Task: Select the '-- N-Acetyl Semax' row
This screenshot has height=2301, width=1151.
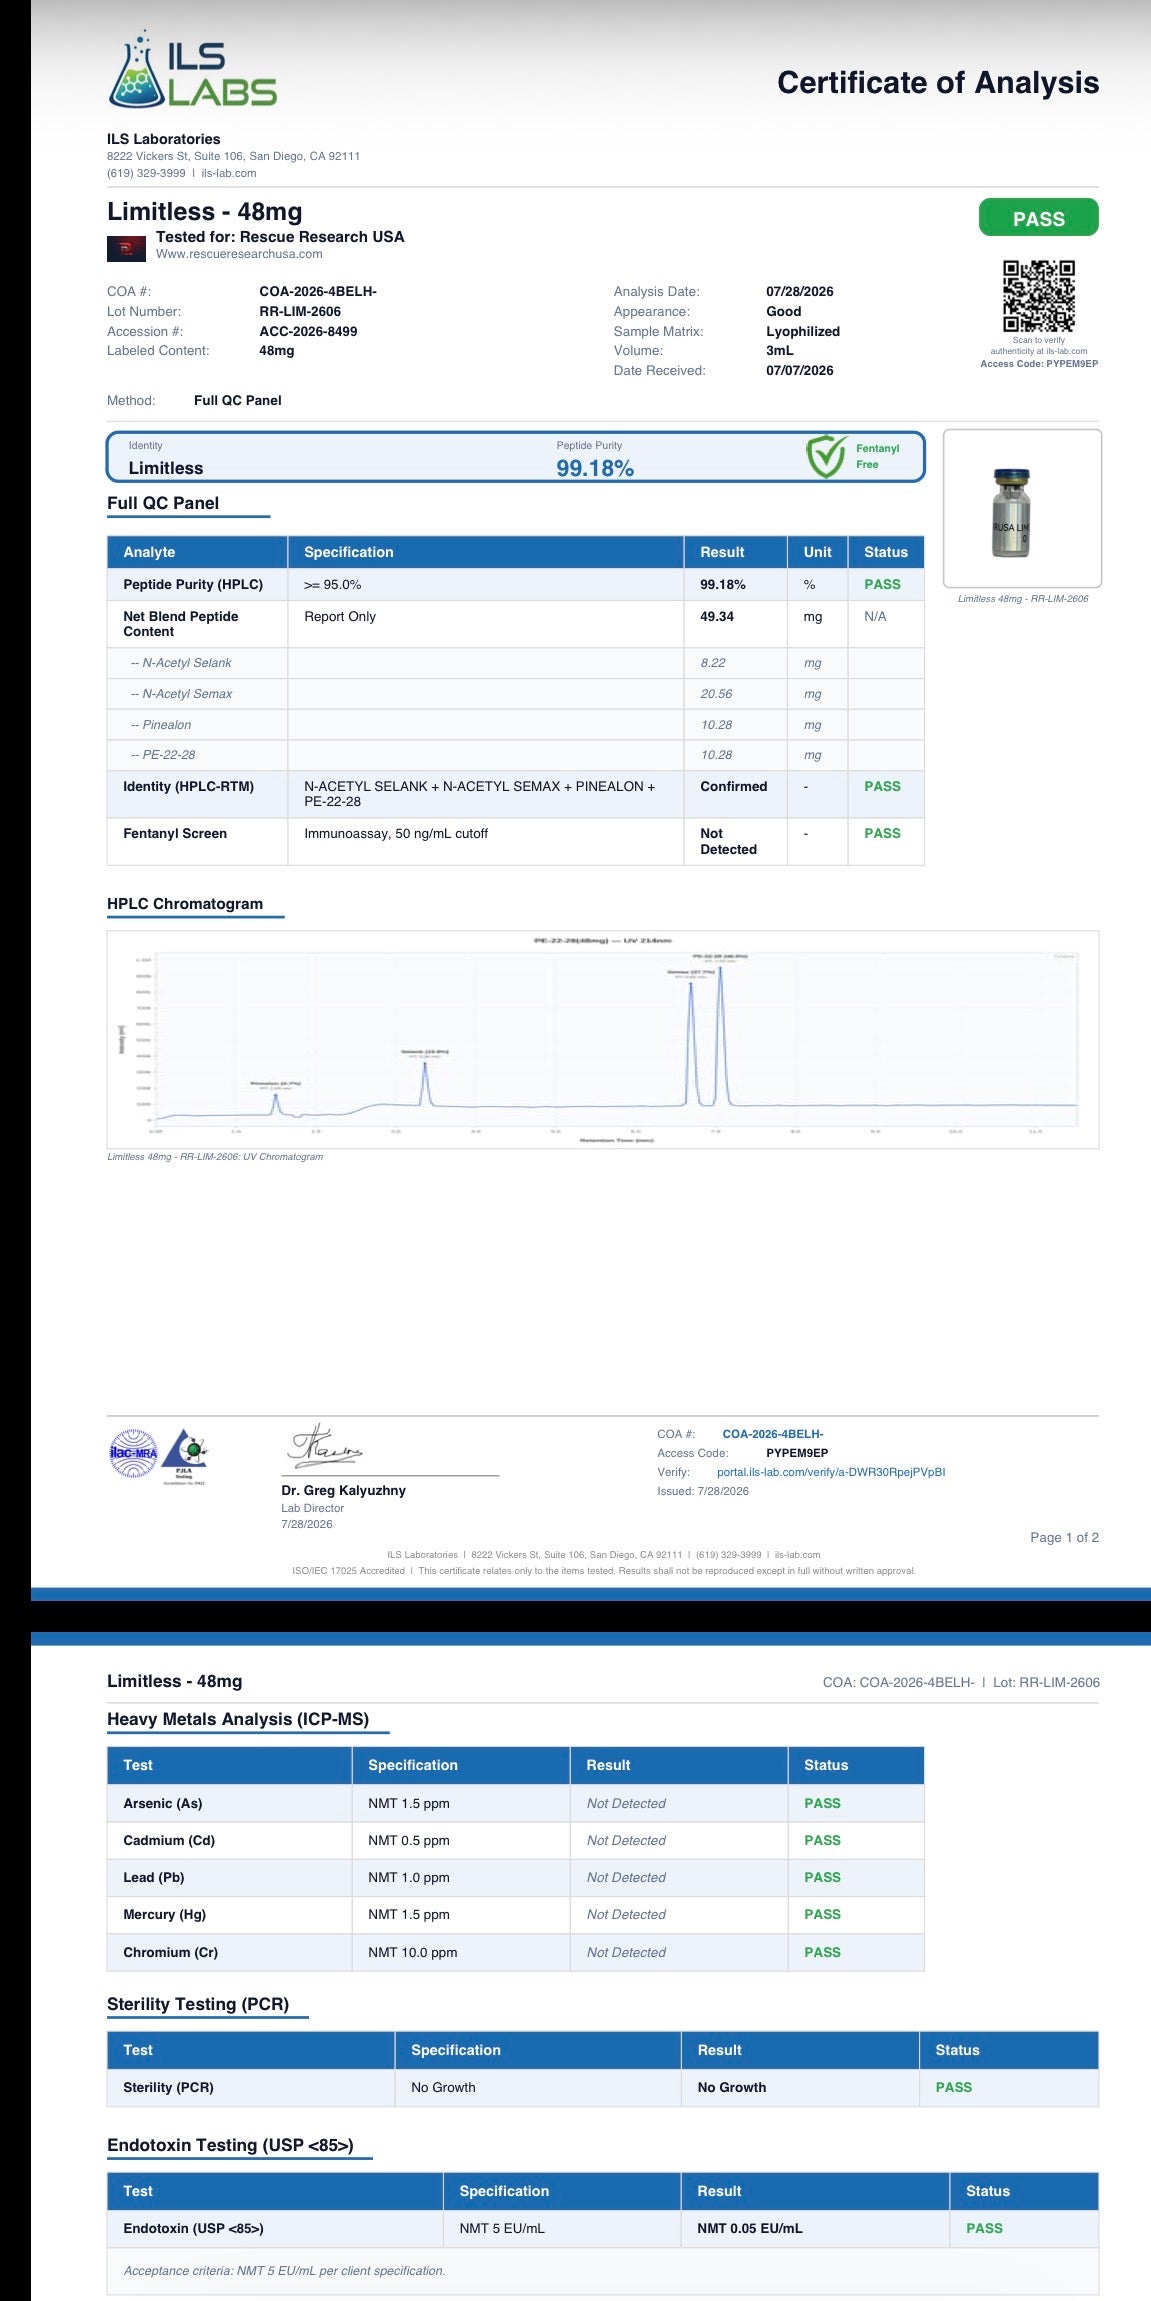Action: tap(515, 694)
